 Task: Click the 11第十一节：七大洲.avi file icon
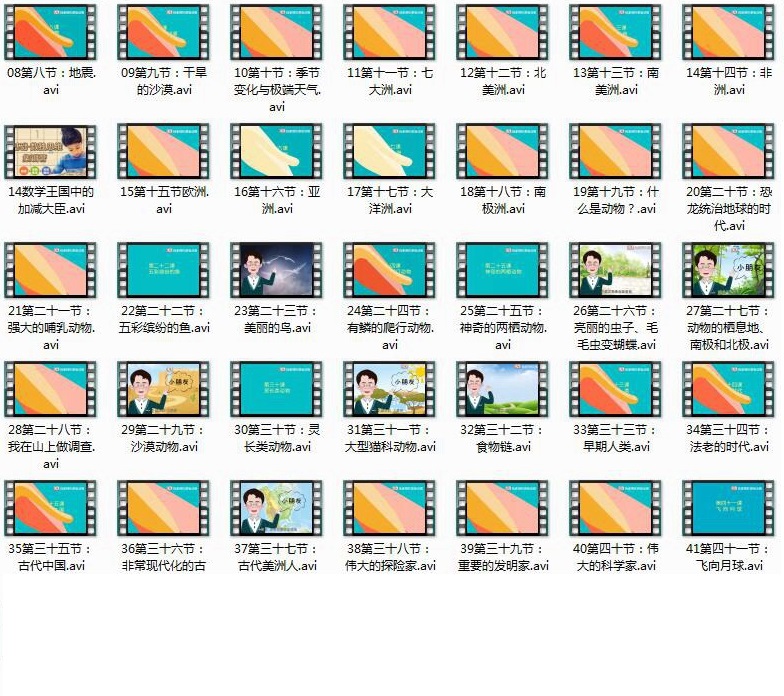[x=390, y=33]
